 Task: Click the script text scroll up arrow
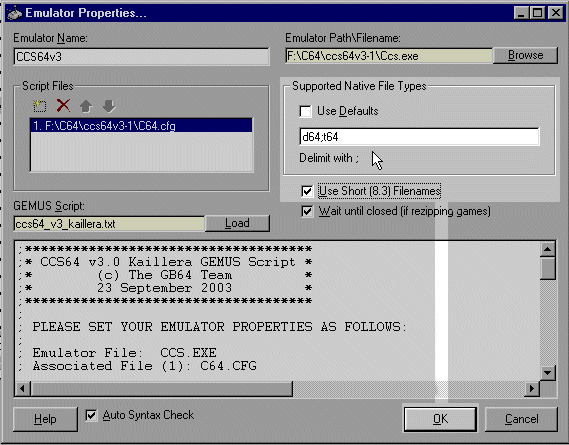click(547, 249)
